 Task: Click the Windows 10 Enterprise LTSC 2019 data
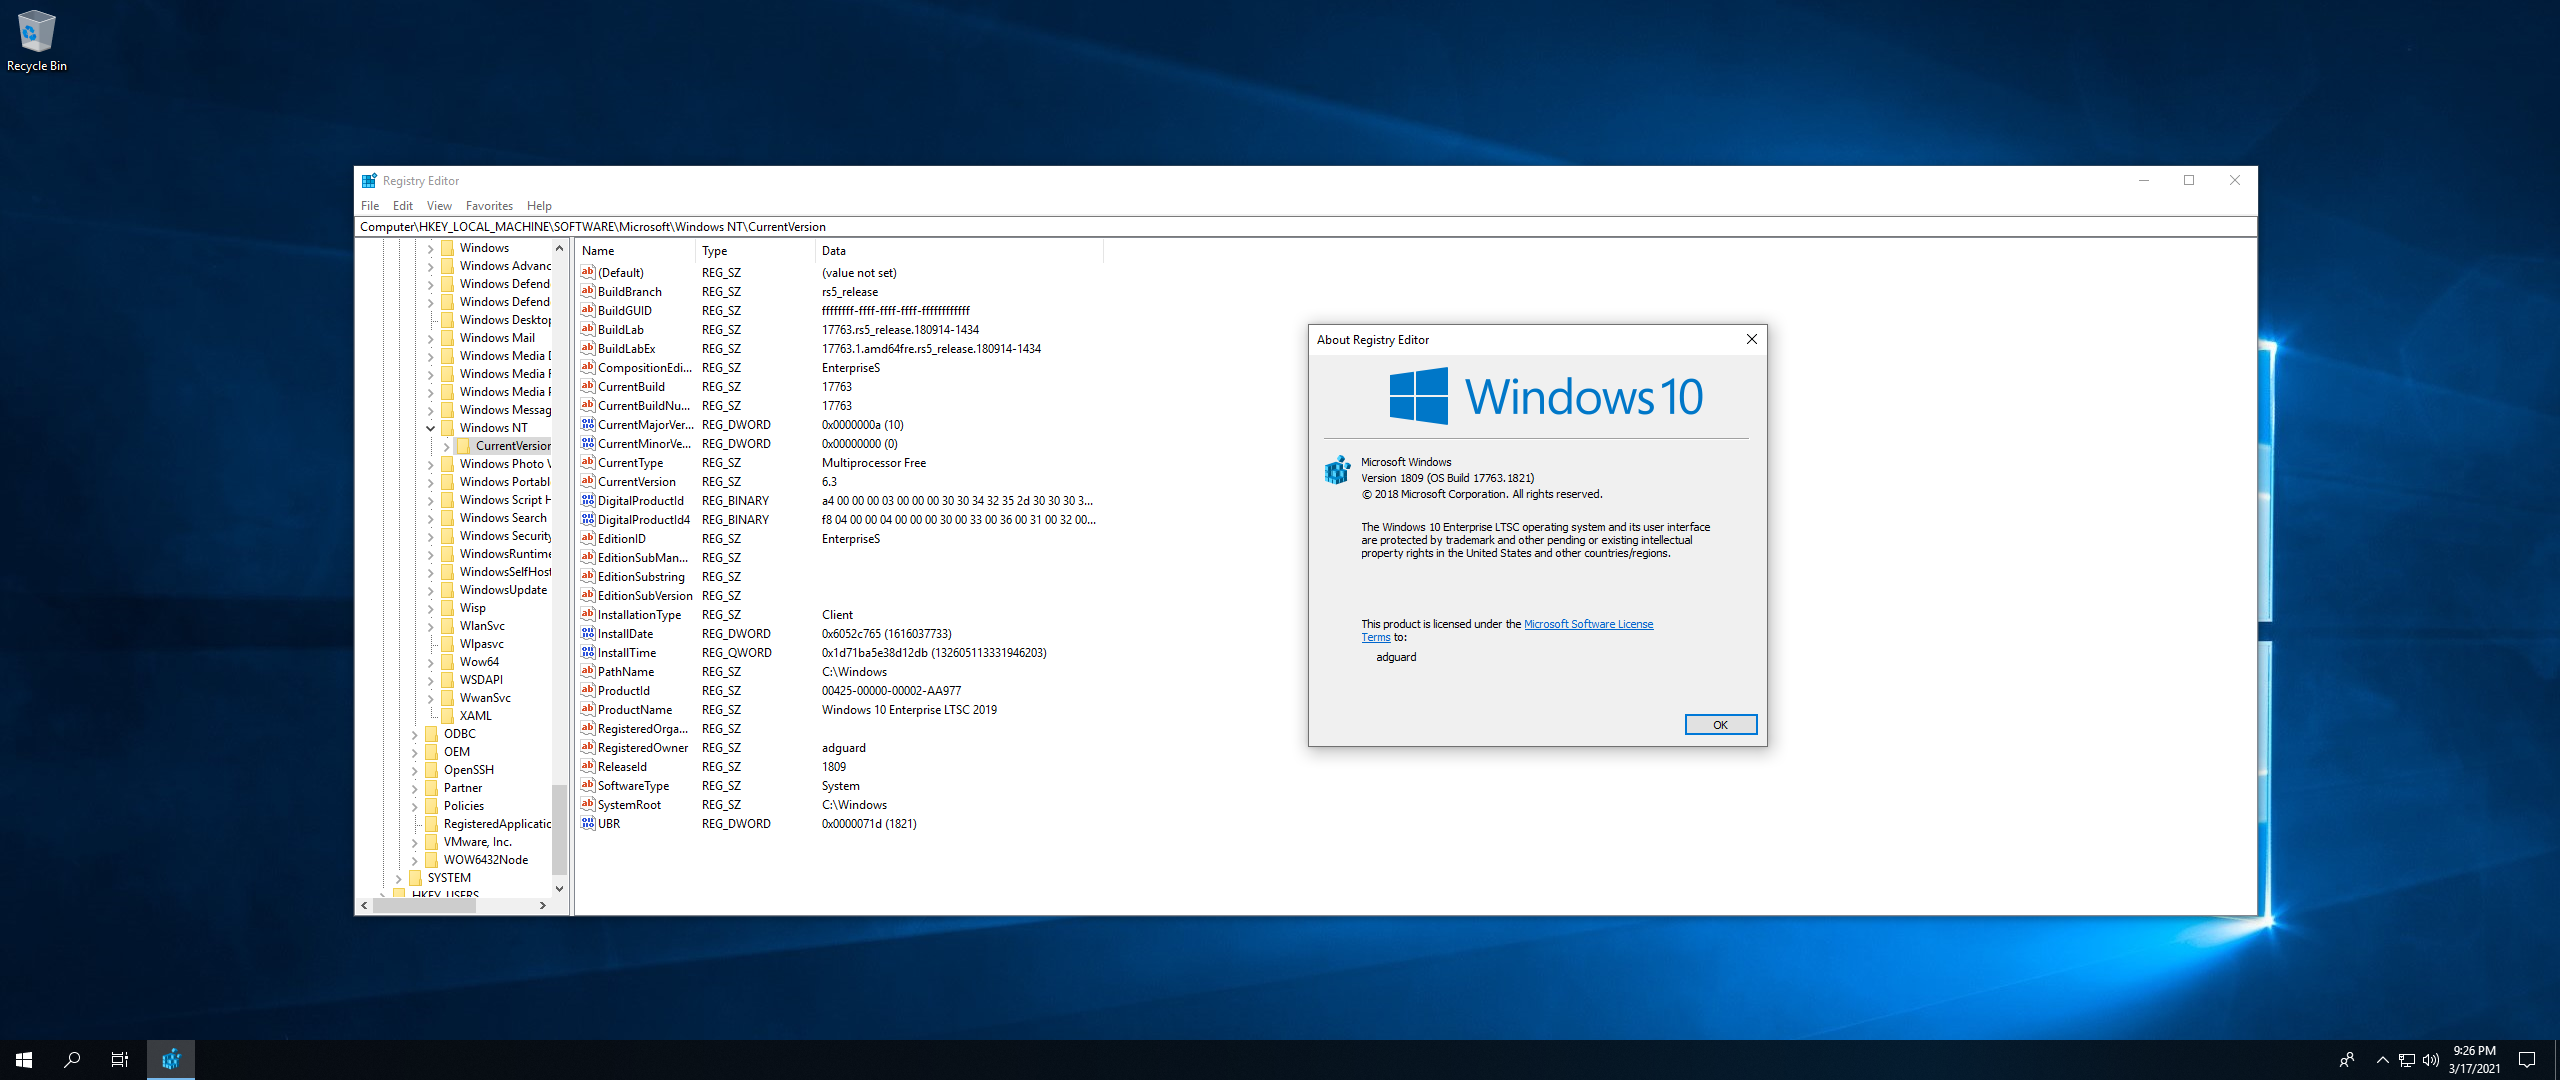909,710
